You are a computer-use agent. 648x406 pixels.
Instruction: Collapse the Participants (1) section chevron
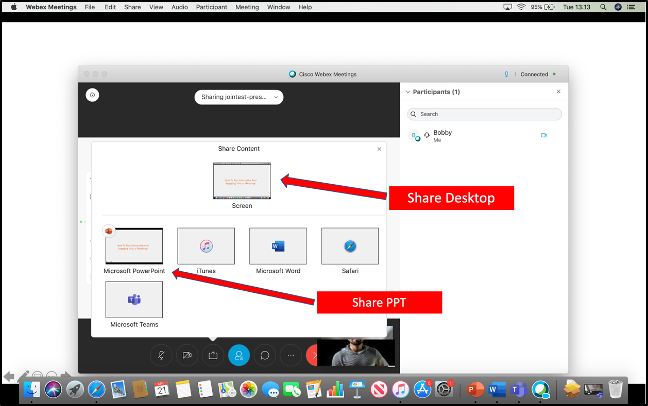[408, 92]
